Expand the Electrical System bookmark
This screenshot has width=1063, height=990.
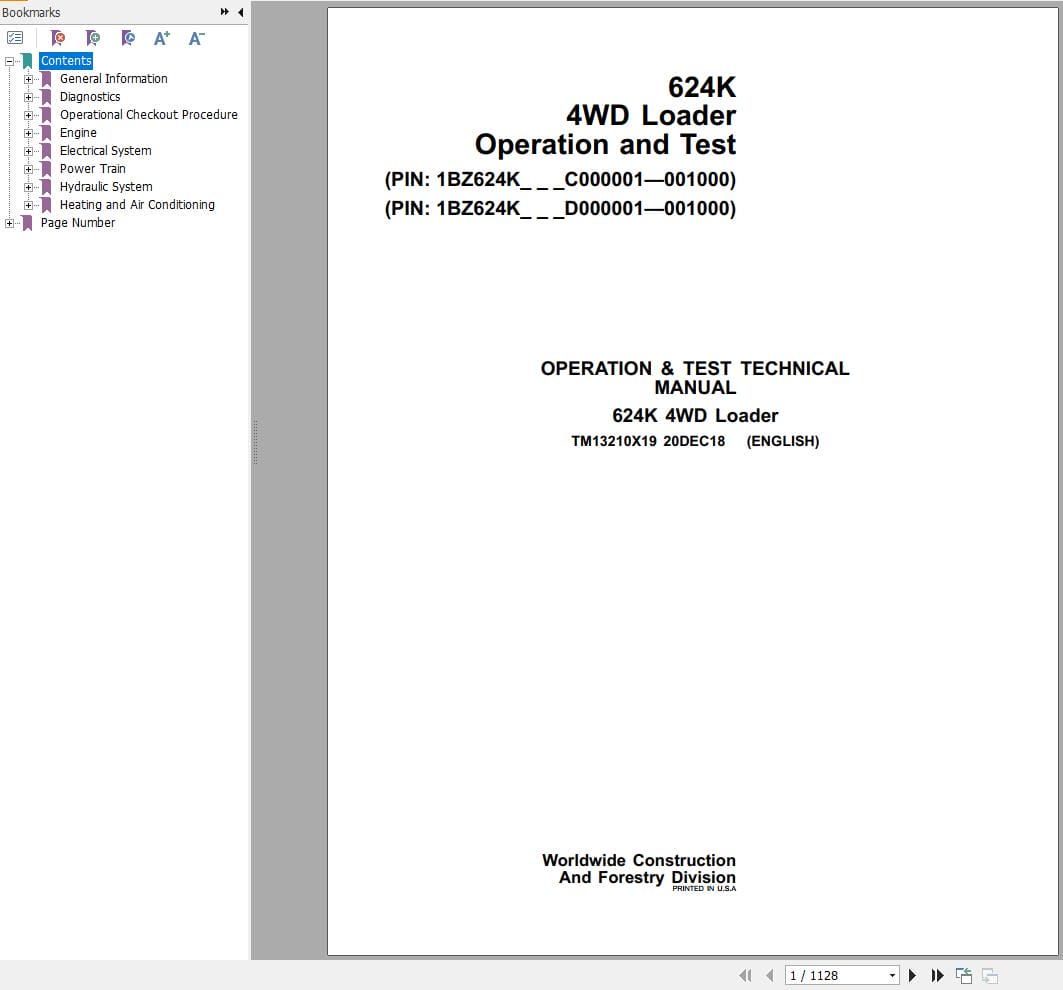point(28,151)
